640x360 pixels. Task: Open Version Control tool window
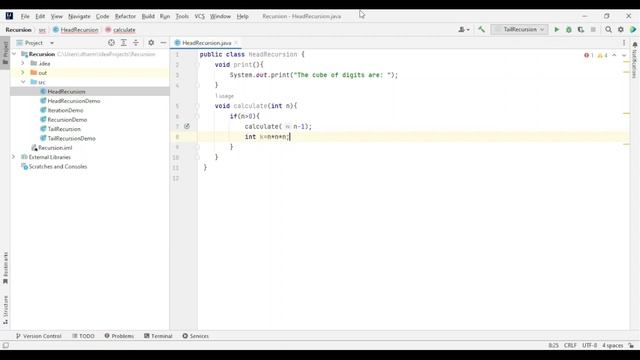coord(38,336)
